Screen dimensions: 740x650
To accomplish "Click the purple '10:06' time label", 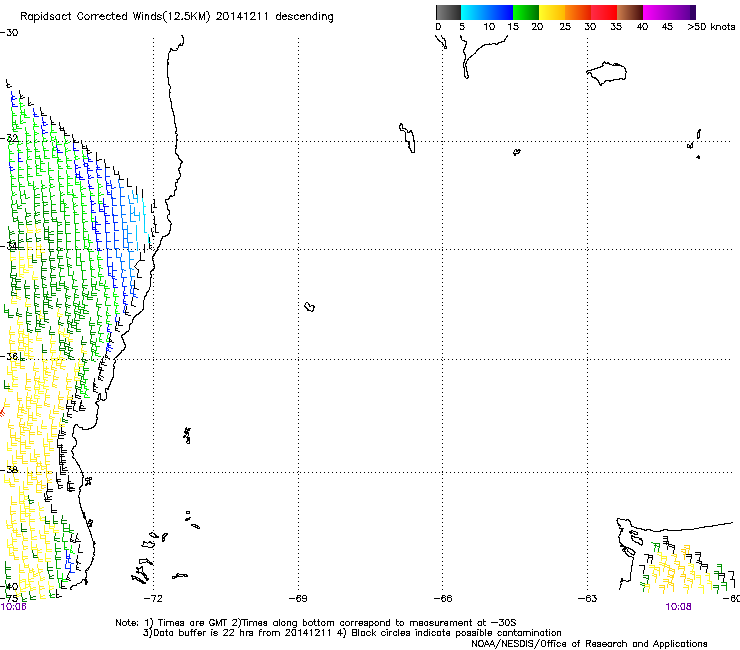I will click(x=13, y=607).
